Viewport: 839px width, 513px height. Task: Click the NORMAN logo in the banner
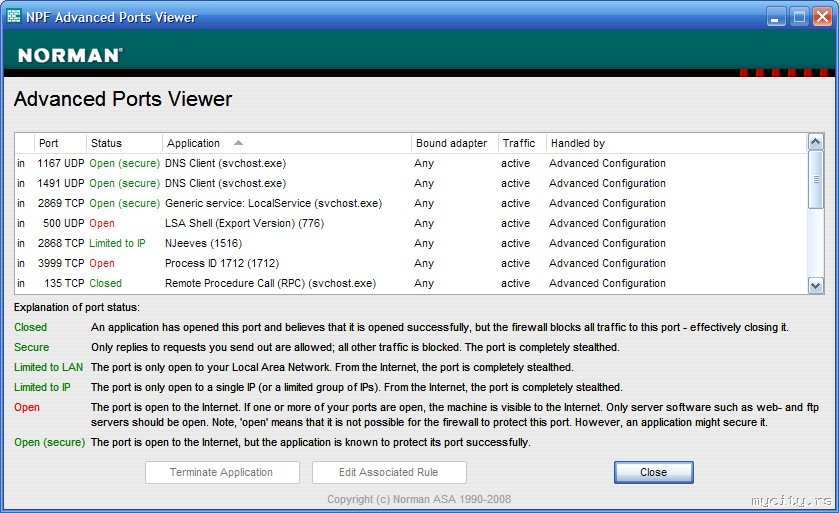tap(70, 56)
